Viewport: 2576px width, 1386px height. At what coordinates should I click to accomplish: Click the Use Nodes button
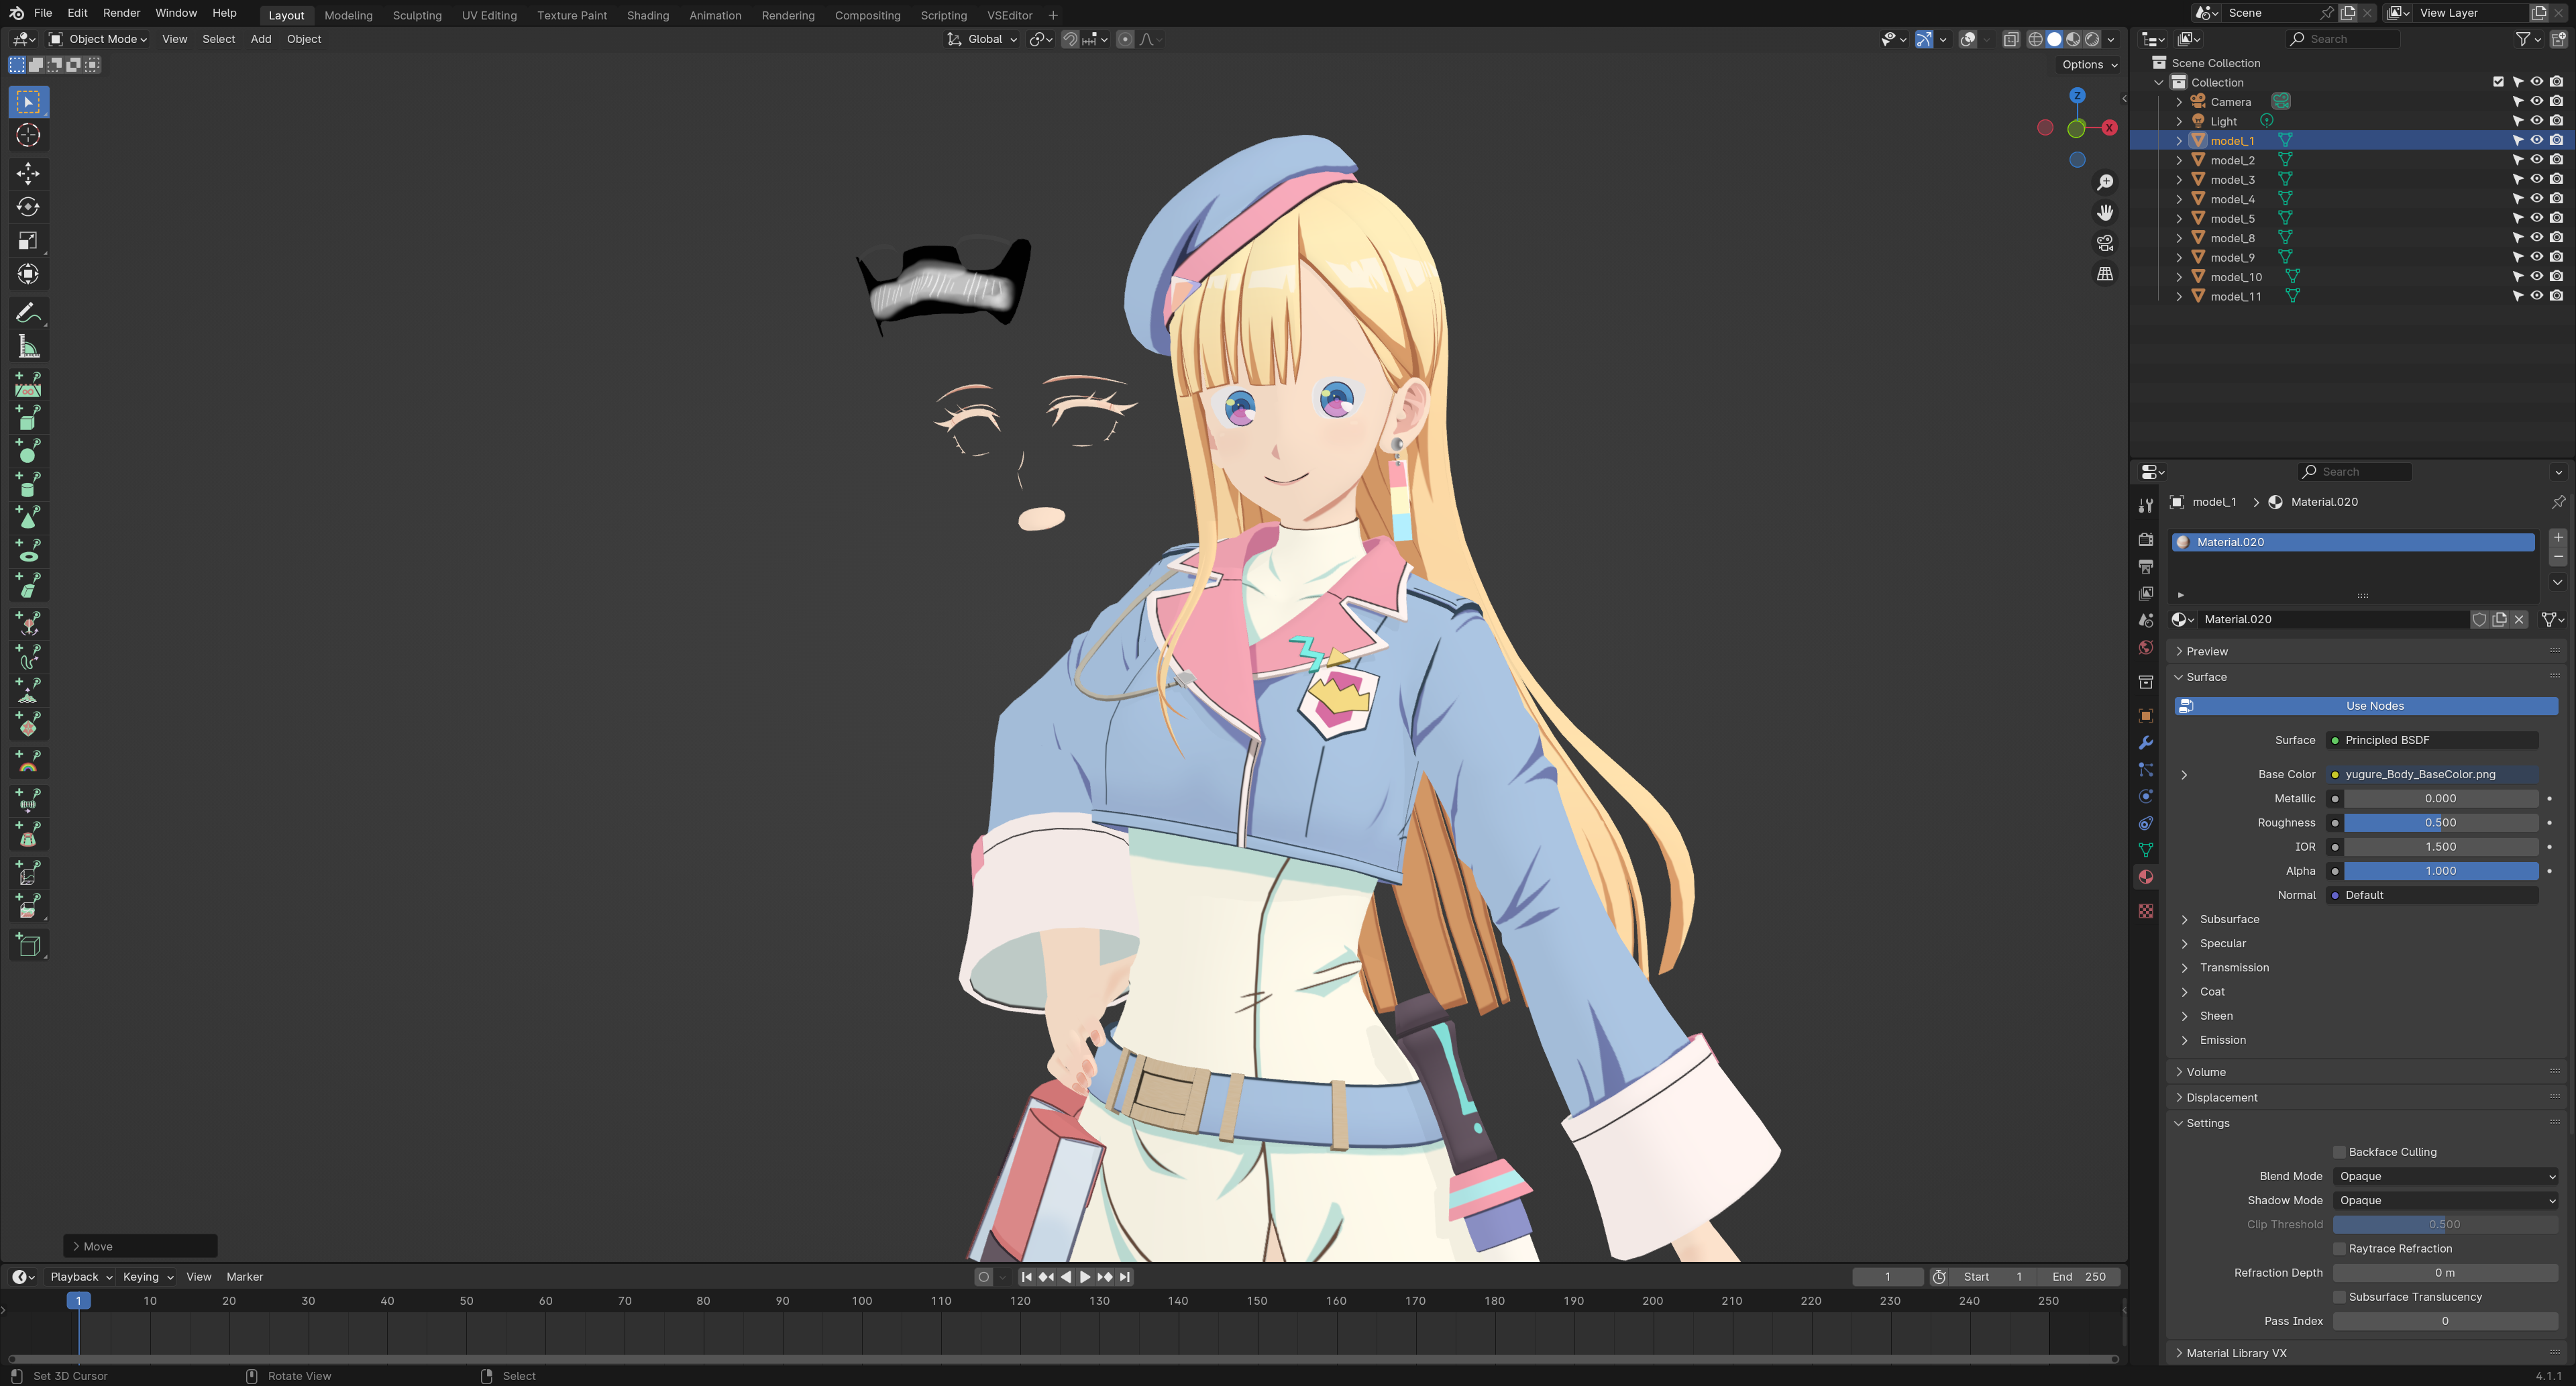(x=2366, y=706)
